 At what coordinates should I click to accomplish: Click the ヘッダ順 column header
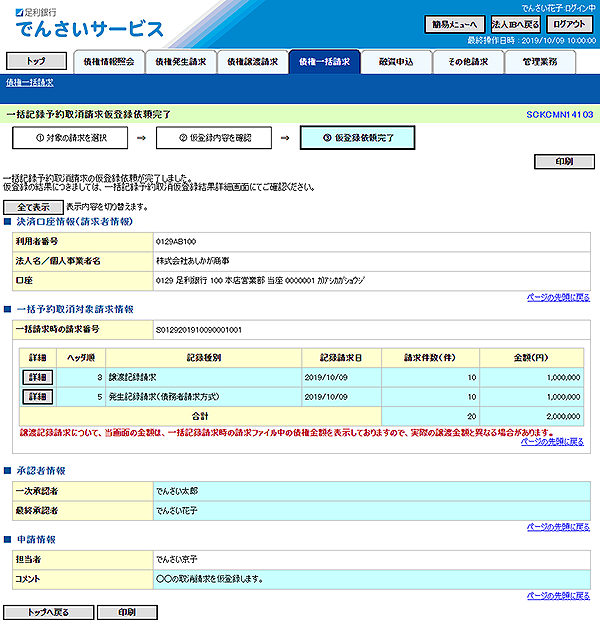(x=81, y=358)
